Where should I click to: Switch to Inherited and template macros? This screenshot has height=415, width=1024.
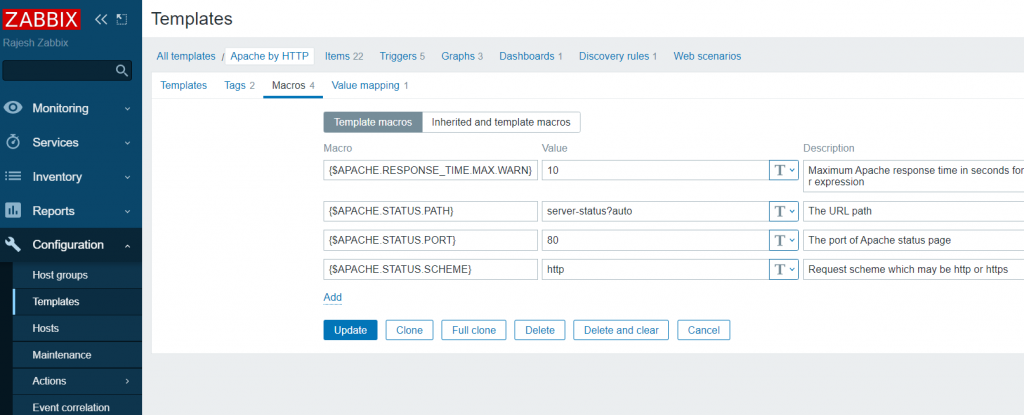coord(501,122)
